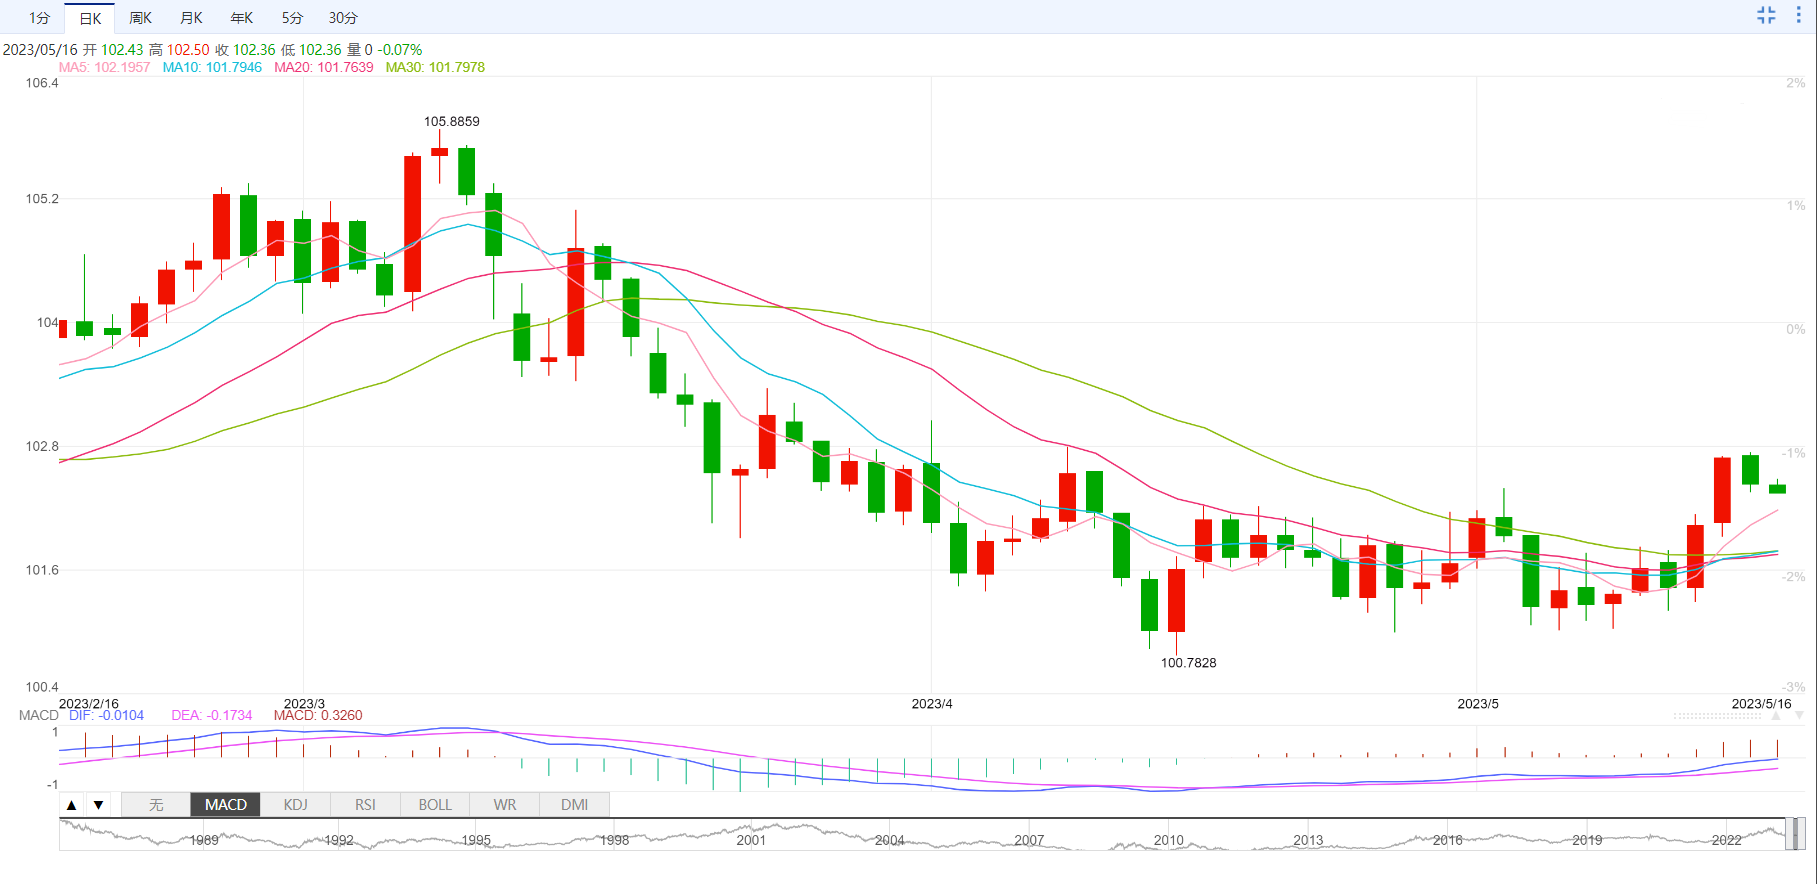Switch indicator to DMI
Image resolution: width=1817 pixels, height=884 pixels.
575,805
